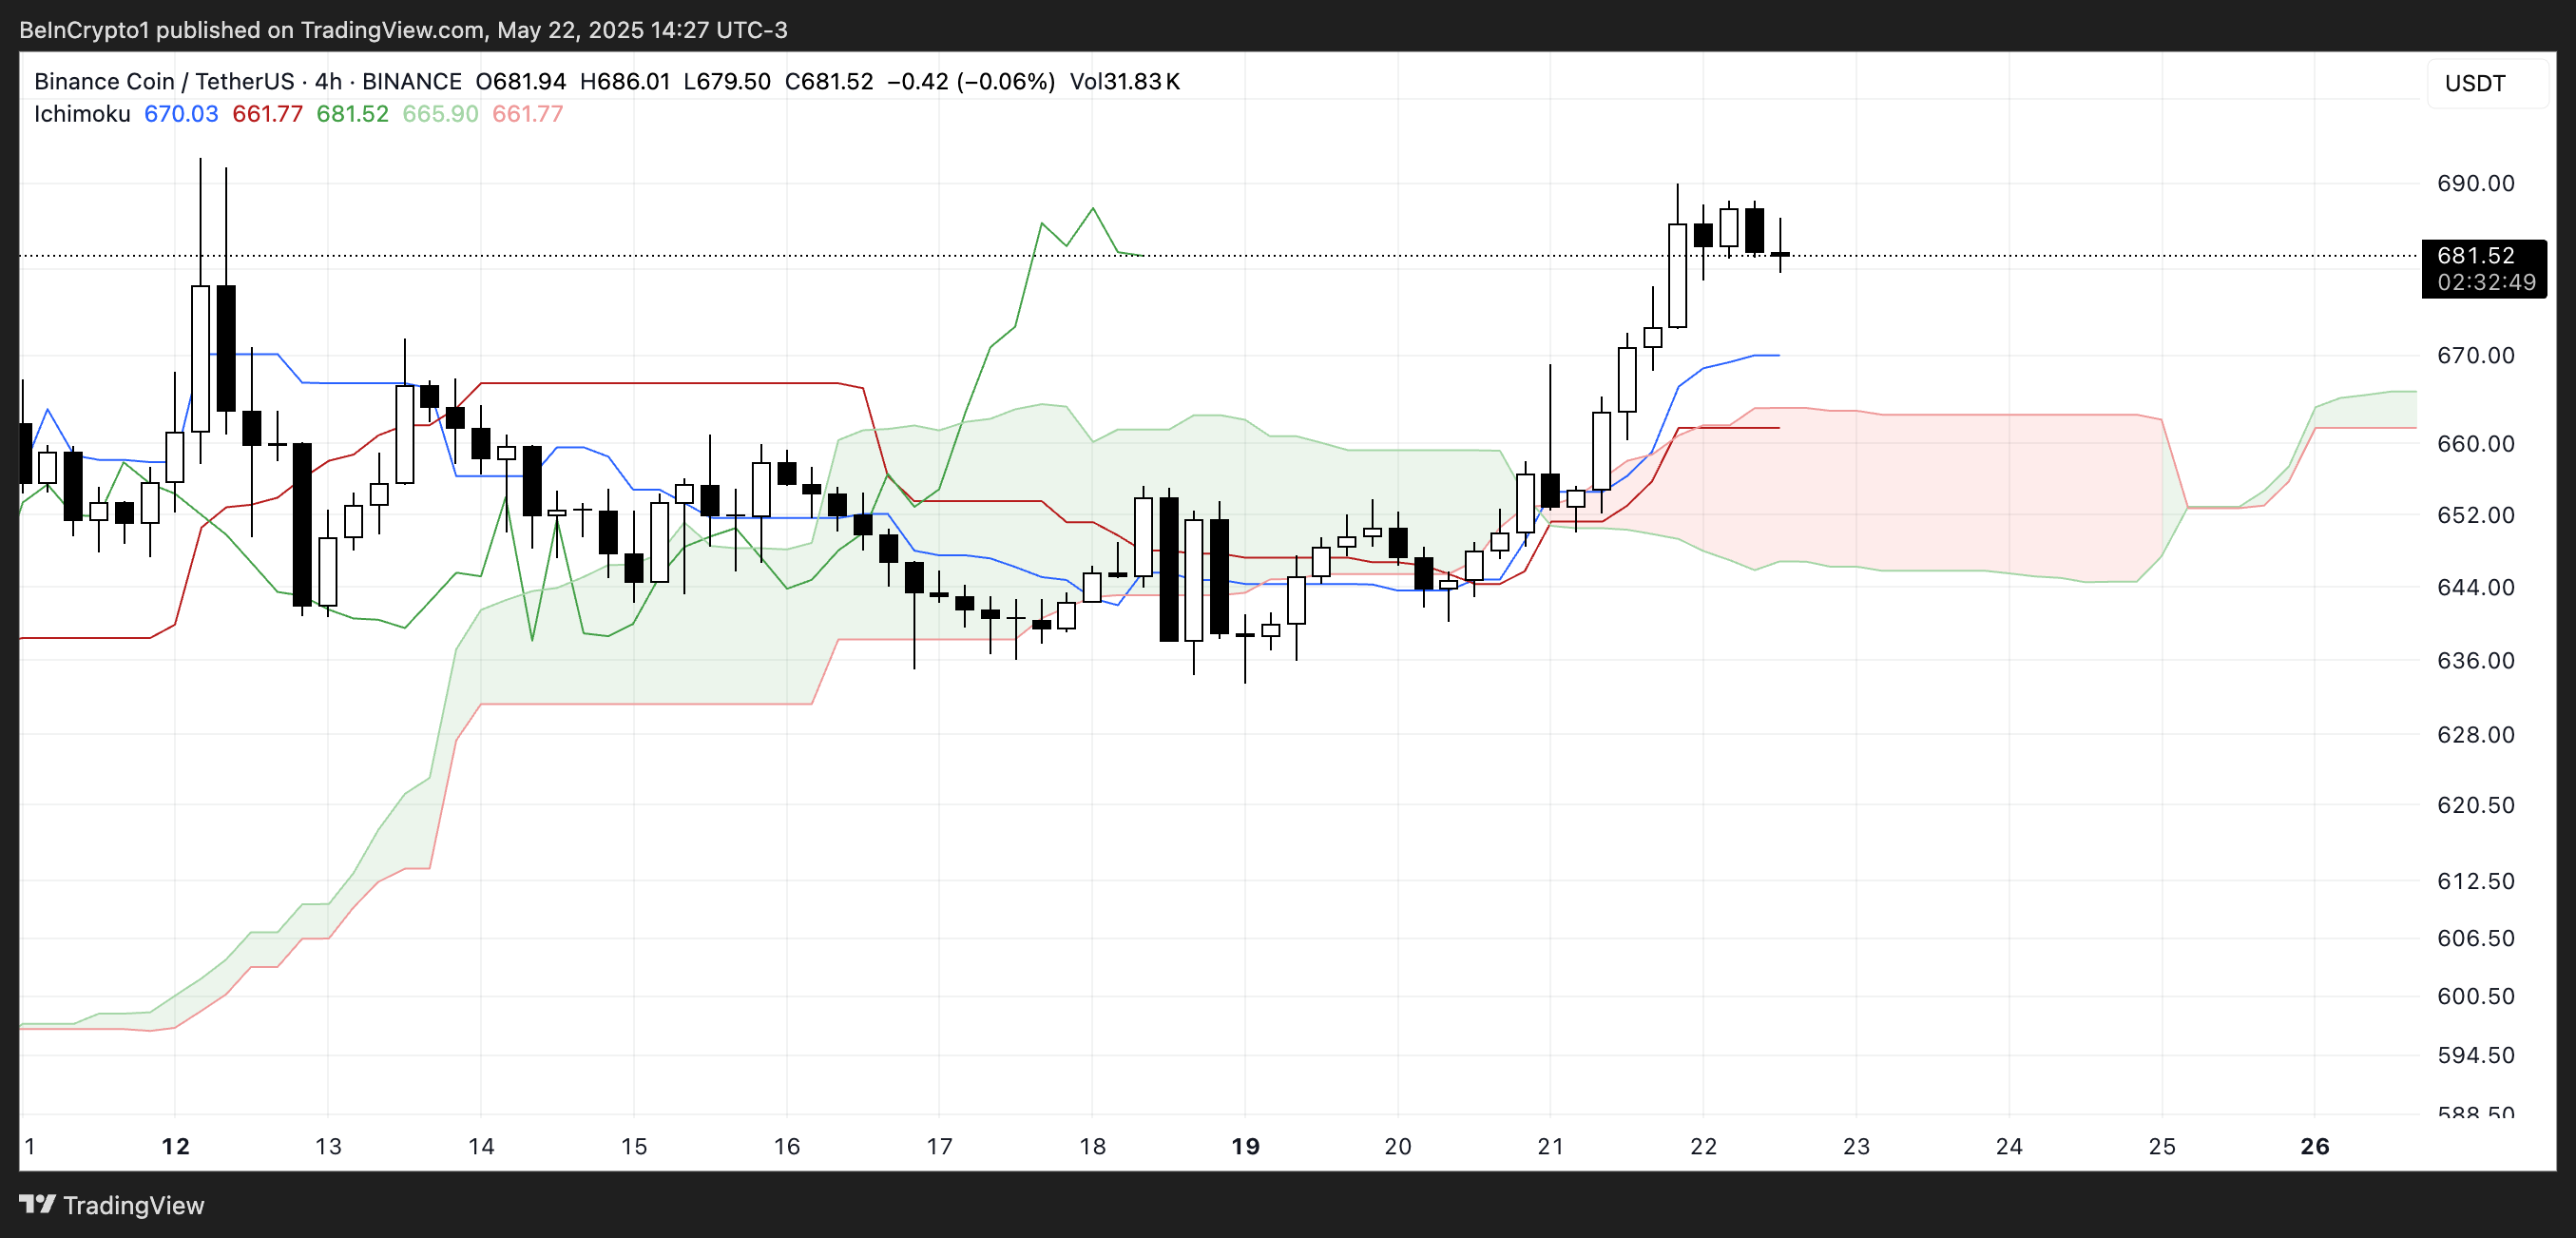The height and width of the screenshot is (1238, 2576).
Task: Click the 644.00 price scale label
Action: pyautogui.click(x=2475, y=587)
